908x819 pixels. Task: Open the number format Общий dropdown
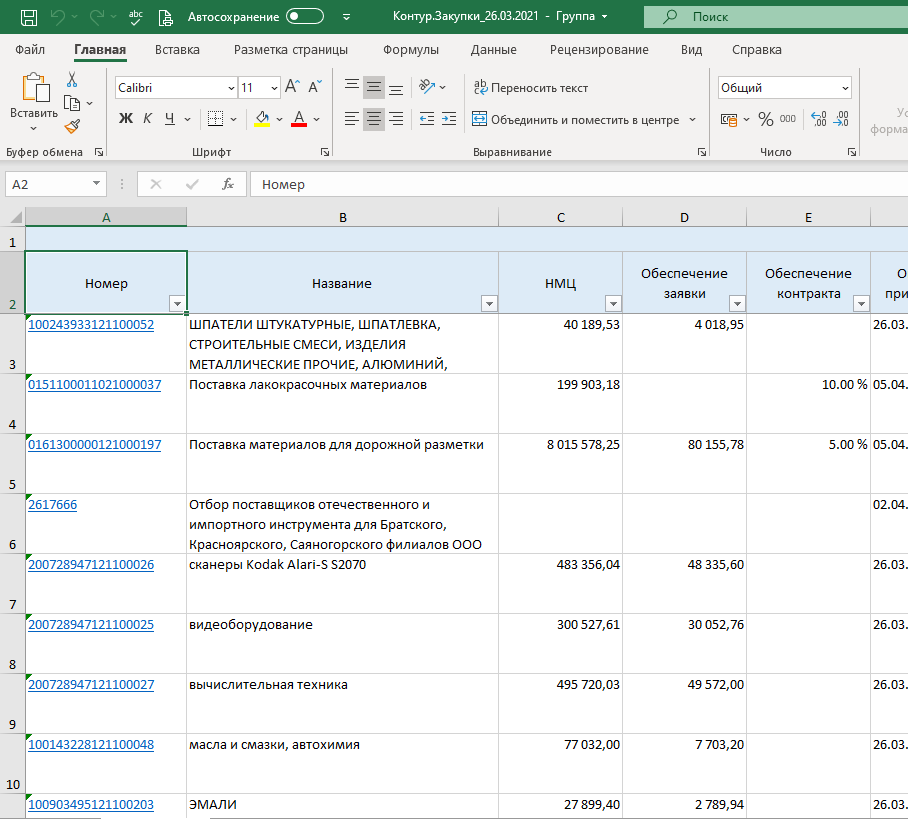845,88
